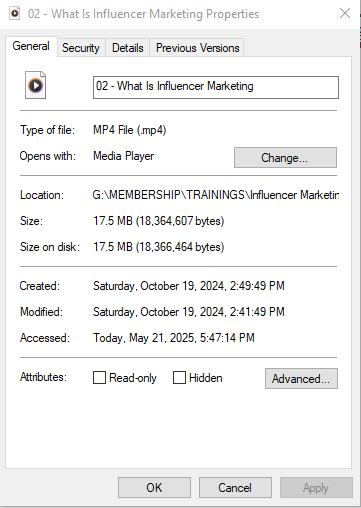Click Modified date '2:41:49 PM' value
The width and height of the screenshot is (361, 508).
click(x=257, y=312)
